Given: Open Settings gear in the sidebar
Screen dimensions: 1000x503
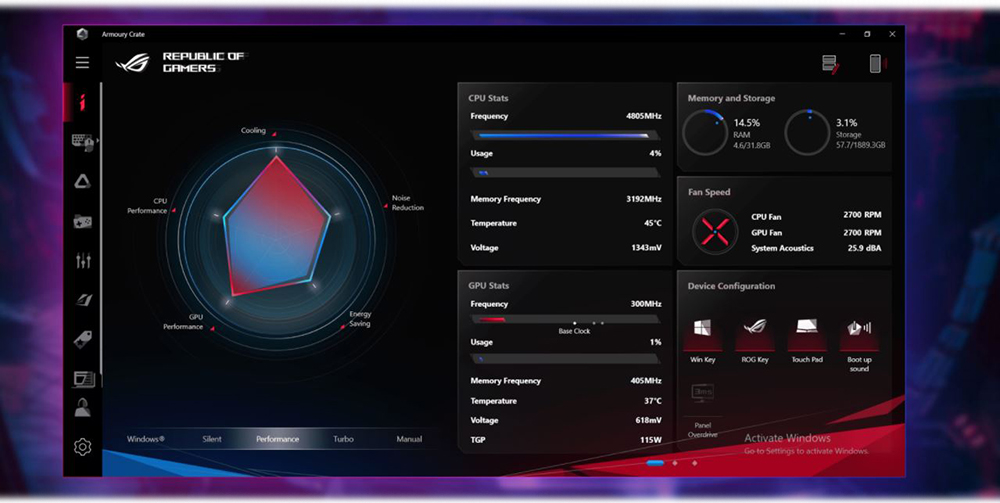Looking at the screenshot, I should 82,447.
